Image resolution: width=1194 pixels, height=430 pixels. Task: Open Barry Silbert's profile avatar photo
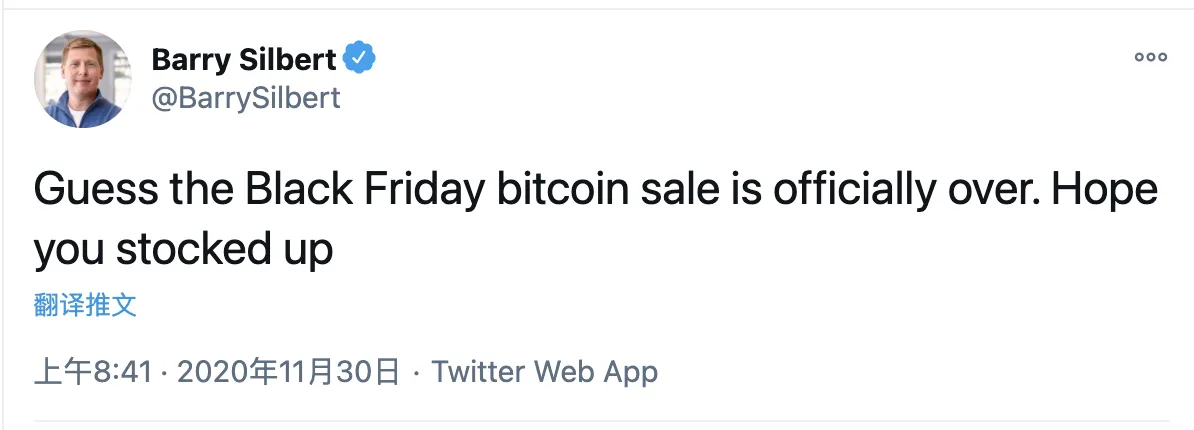pyautogui.click(x=83, y=79)
